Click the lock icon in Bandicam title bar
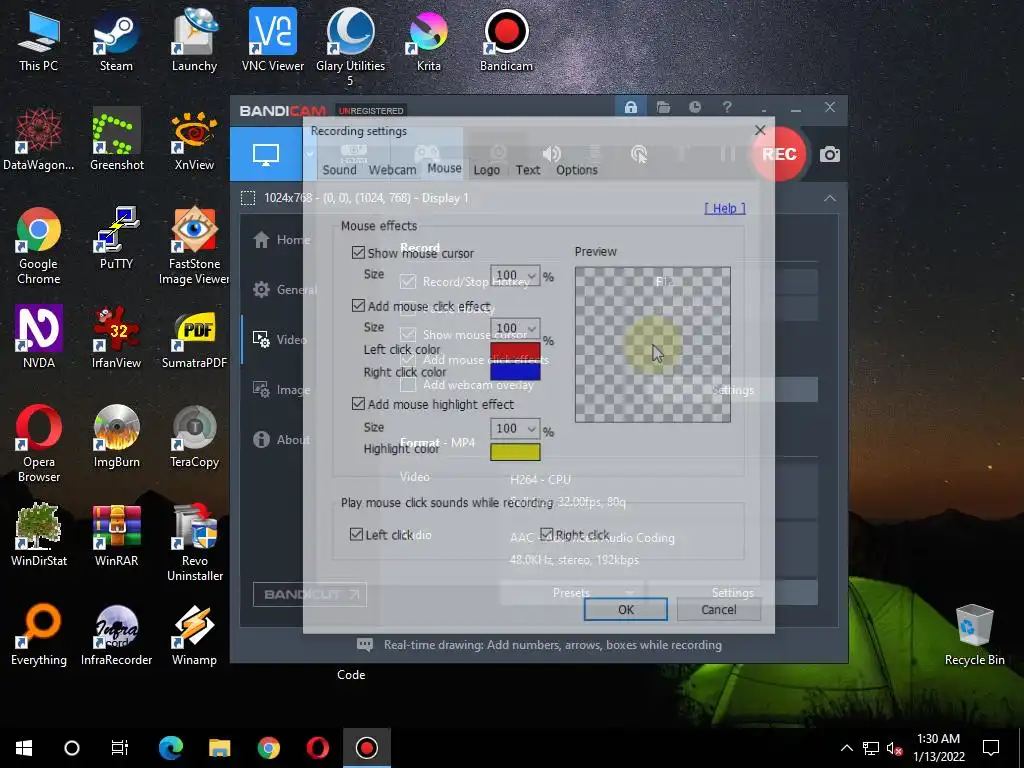Image resolution: width=1024 pixels, height=768 pixels. point(631,107)
